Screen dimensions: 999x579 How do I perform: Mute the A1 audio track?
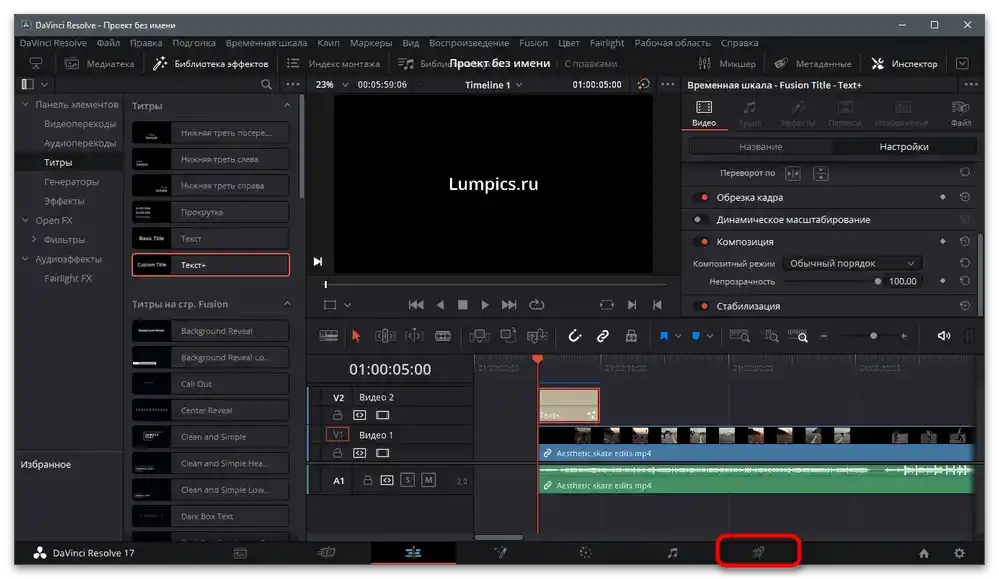tap(428, 480)
